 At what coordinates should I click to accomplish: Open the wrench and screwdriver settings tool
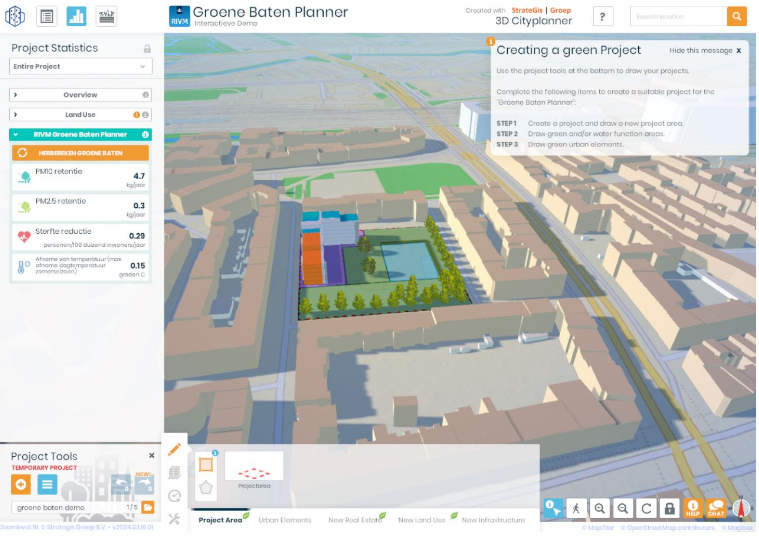pos(174,519)
